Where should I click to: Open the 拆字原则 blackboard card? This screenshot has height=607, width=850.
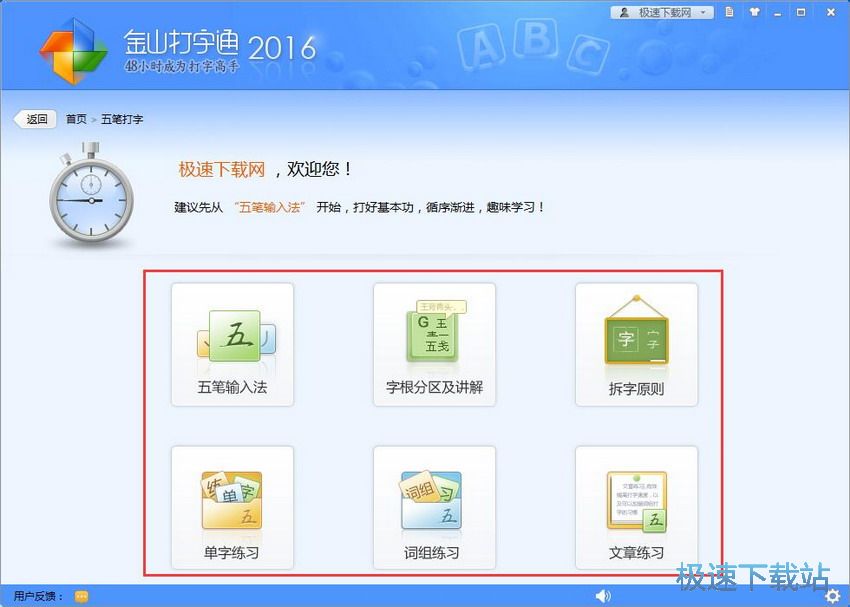click(x=636, y=345)
